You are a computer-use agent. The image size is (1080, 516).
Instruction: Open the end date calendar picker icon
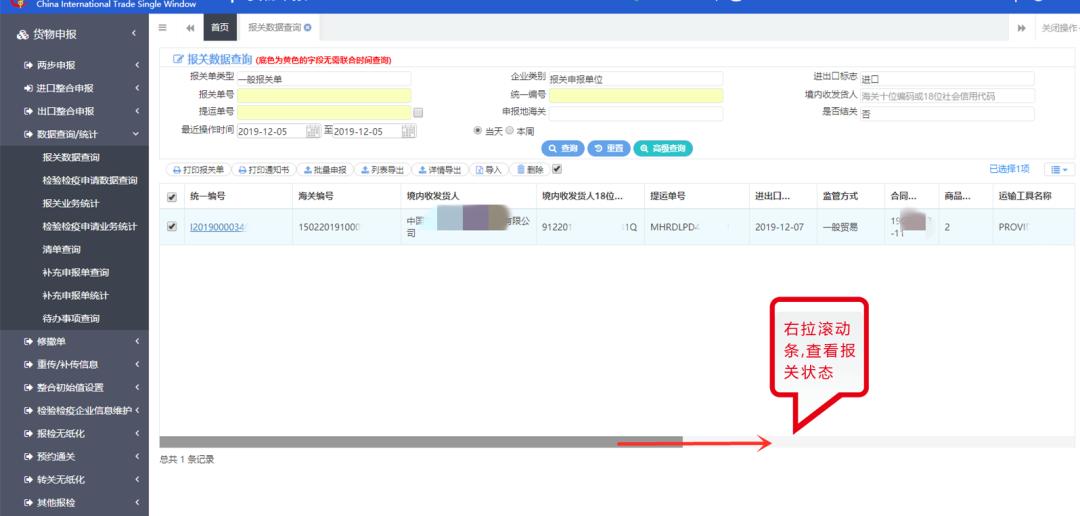coord(409,131)
